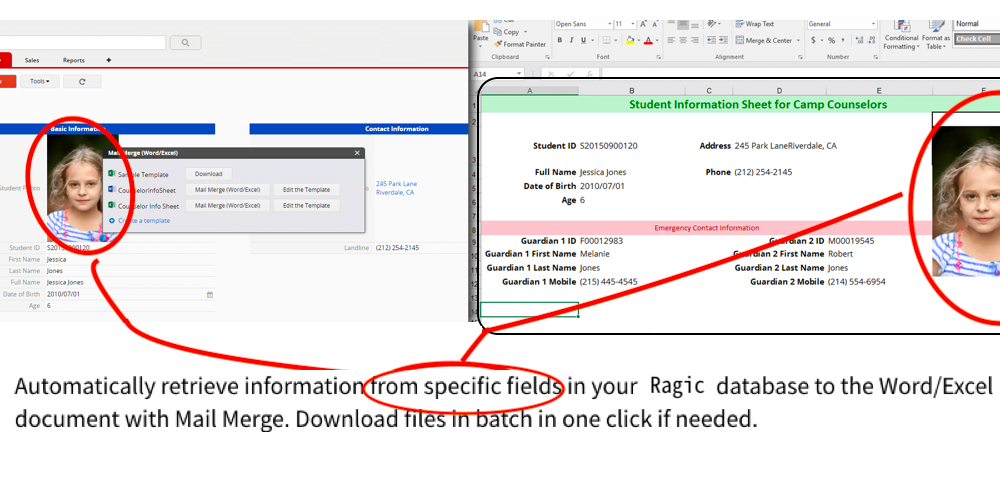Click the Paste button in Excel
1000x500 pixels.
click(481, 32)
